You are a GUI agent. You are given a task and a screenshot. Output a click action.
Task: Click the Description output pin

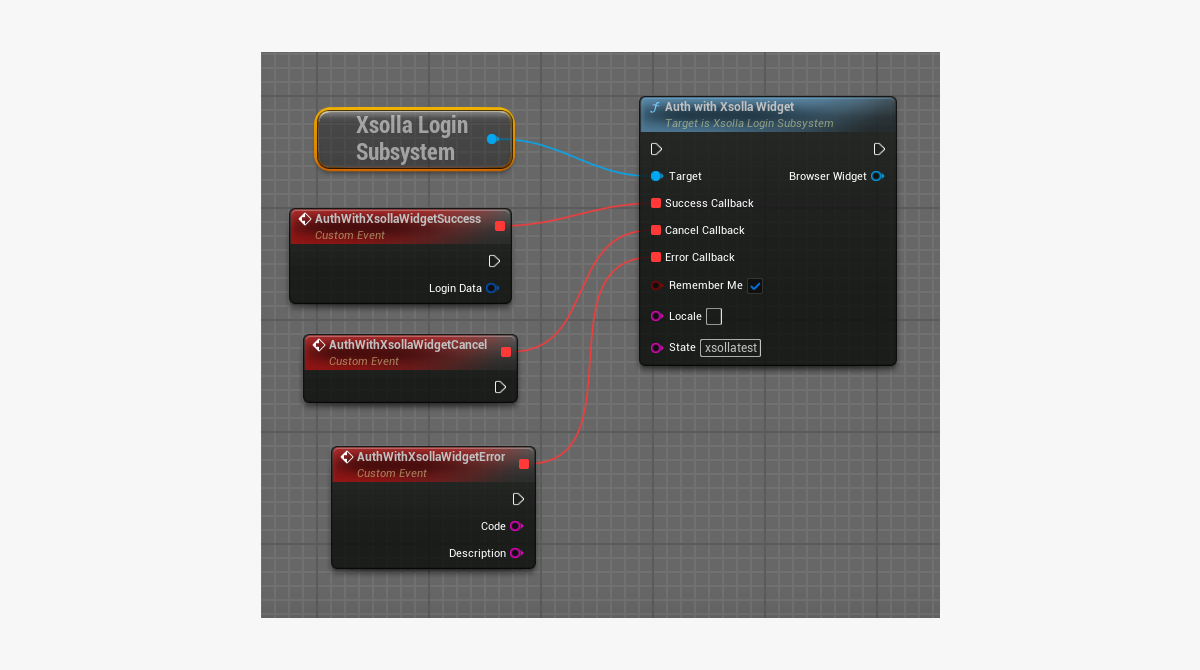tap(516, 553)
